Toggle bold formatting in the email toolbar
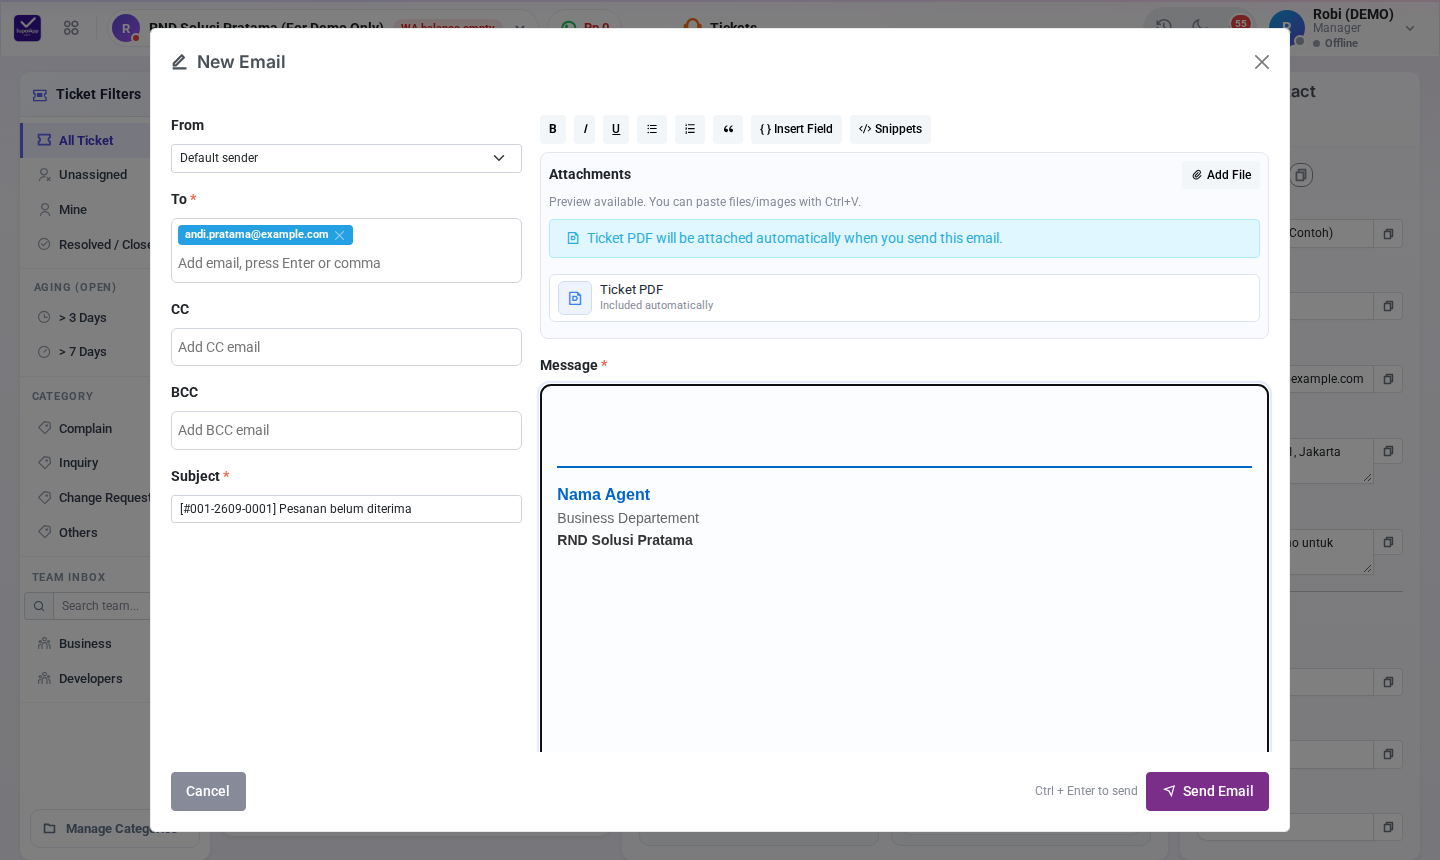 553,129
